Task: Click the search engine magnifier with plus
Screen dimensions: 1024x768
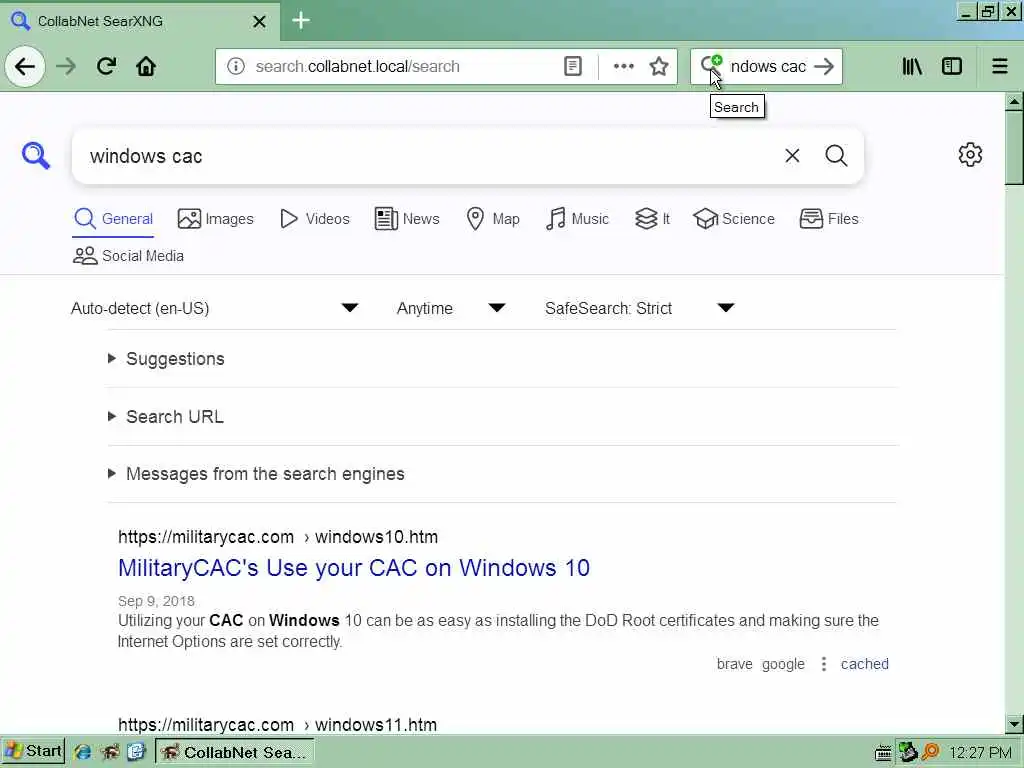Action: pyautogui.click(x=711, y=65)
